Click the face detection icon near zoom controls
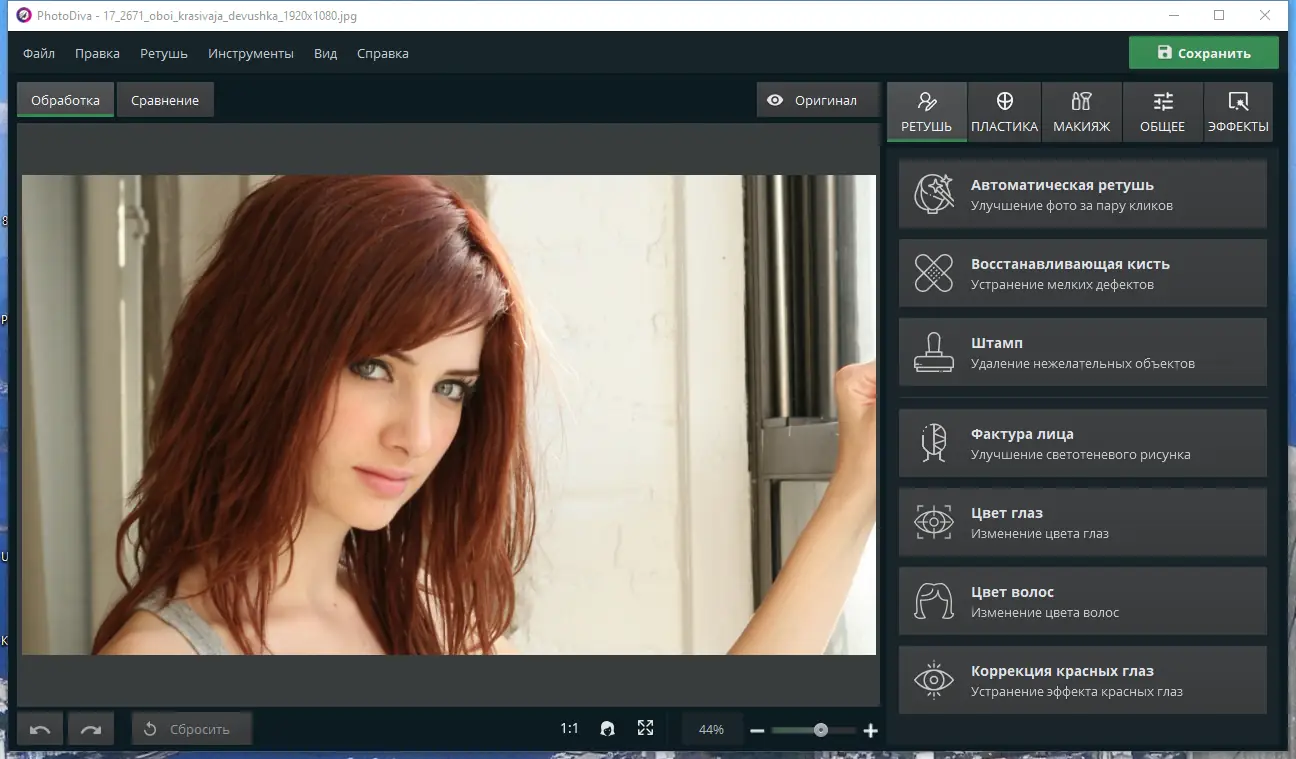1296x759 pixels. (x=607, y=729)
